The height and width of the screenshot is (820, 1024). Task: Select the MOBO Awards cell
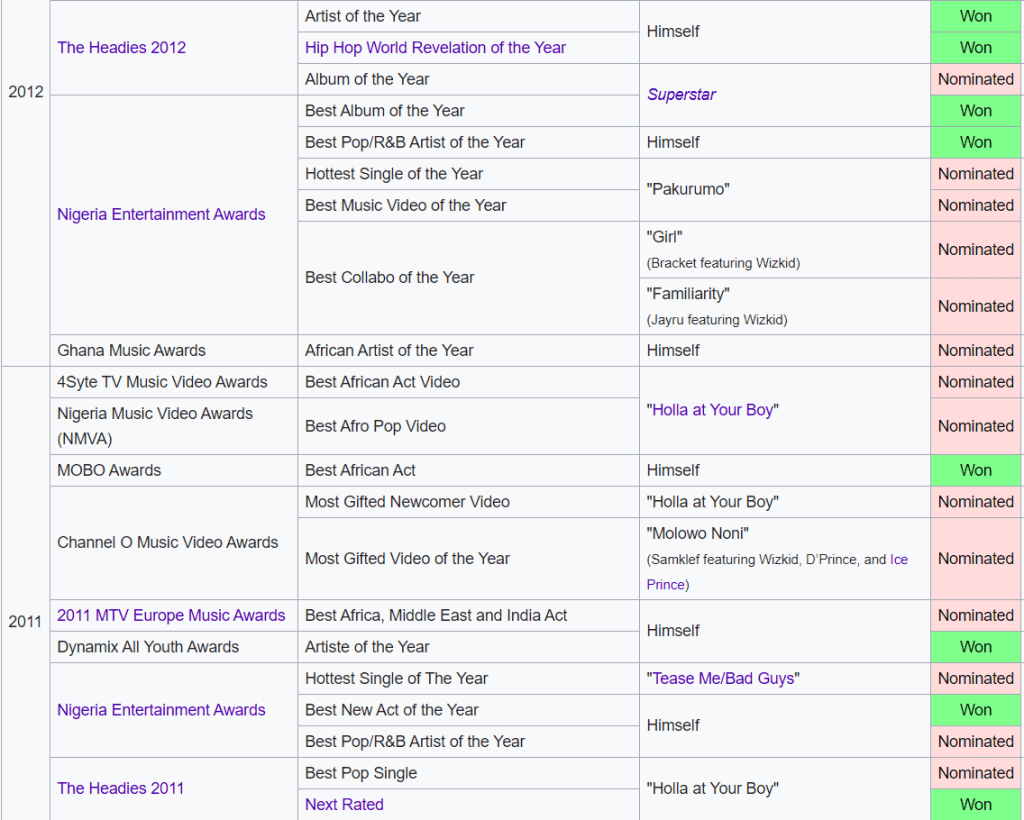point(109,470)
